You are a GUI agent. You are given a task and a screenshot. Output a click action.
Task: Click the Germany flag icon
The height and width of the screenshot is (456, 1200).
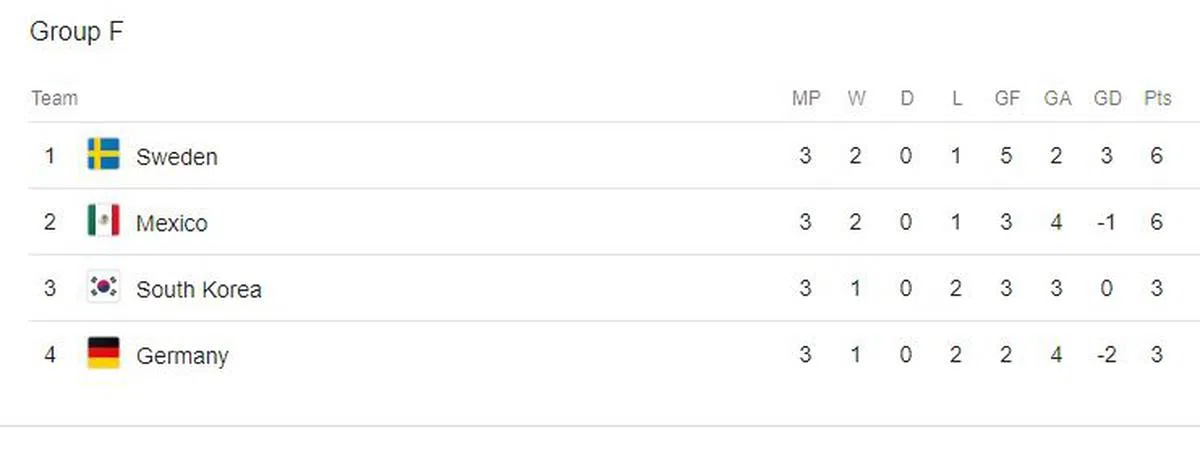pos(103,354)
